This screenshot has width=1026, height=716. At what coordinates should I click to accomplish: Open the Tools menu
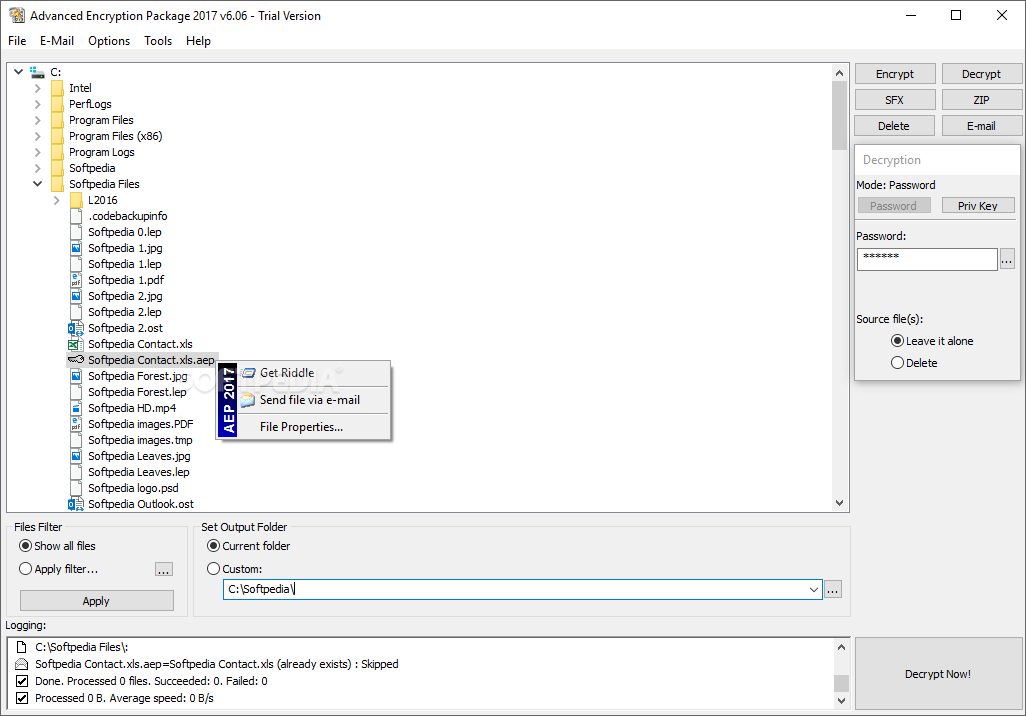coord(158,41)
